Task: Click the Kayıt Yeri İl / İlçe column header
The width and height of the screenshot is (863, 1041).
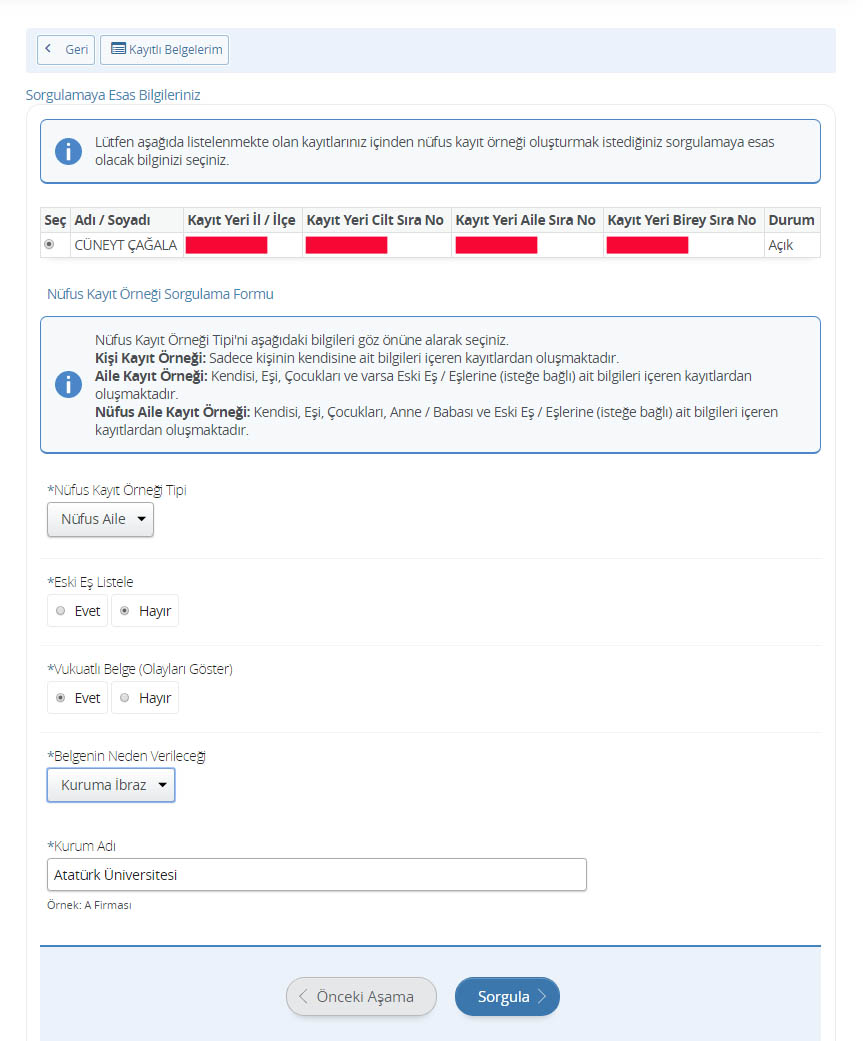Action: [241, 220]
